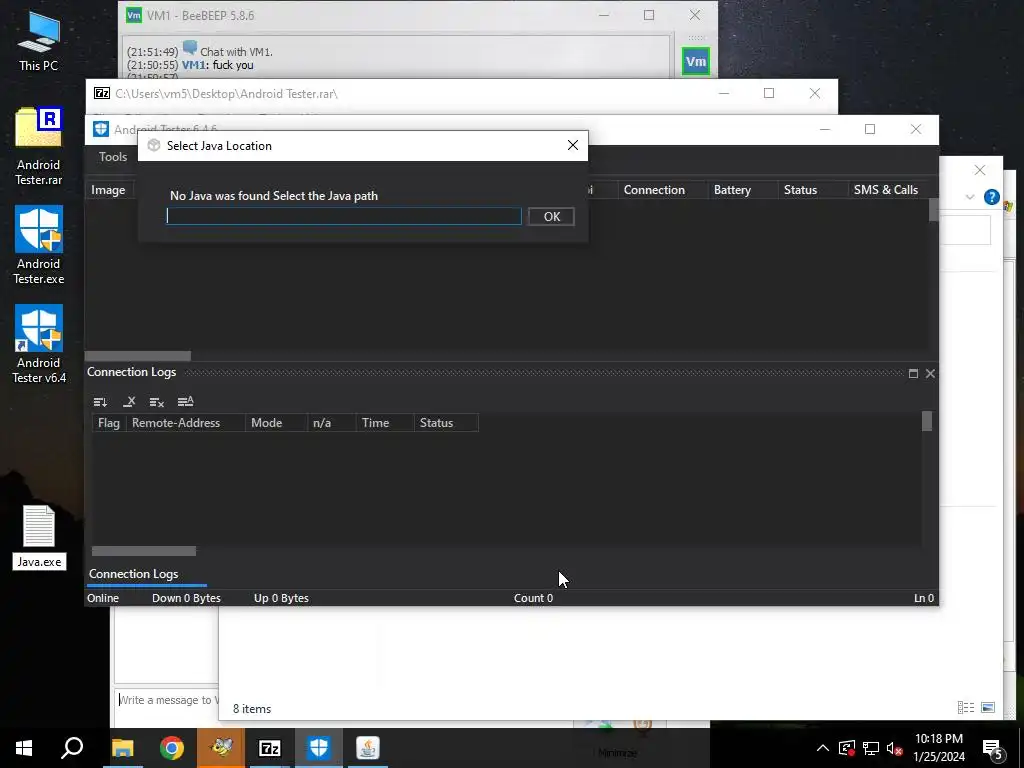Select Android Tester.exe desktop icon
Viewport: 1024px width, 768px height.
(x=39, y=246)
